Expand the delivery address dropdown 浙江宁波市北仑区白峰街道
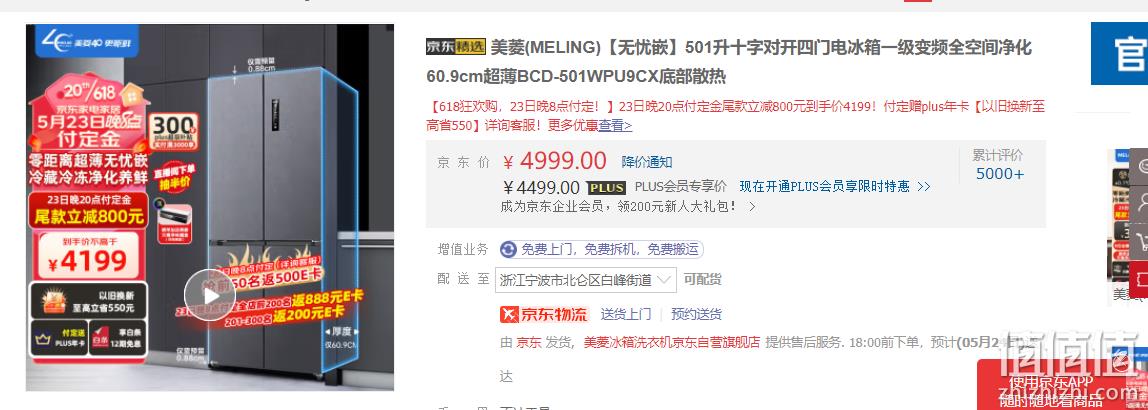1148x410 pixels. 586,280
